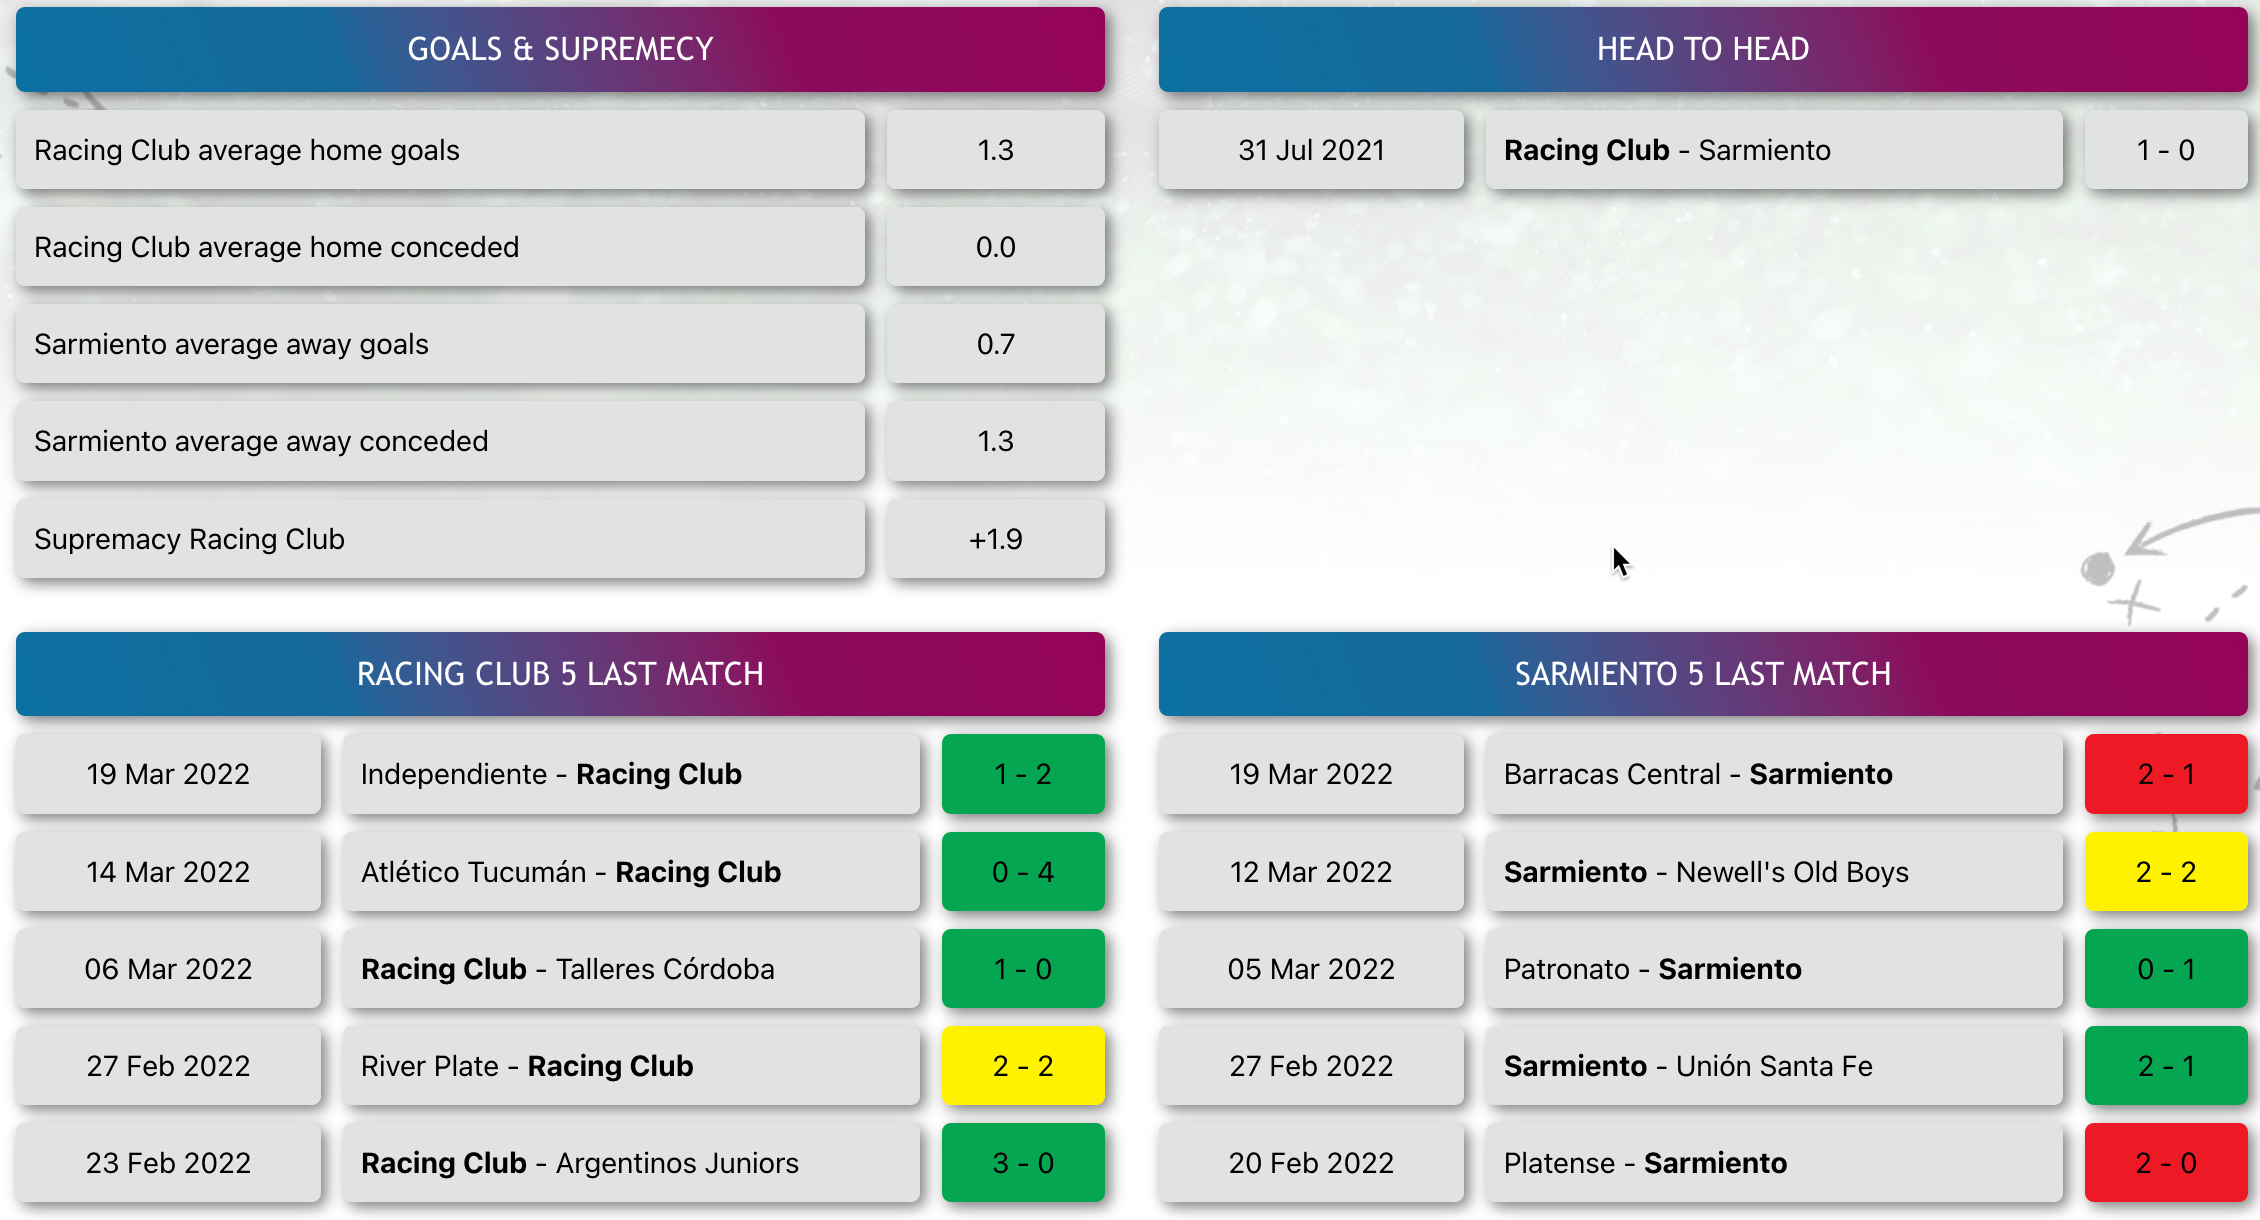Click yellow 2 - 2 River Plate score

(x=1023, y=1066)
